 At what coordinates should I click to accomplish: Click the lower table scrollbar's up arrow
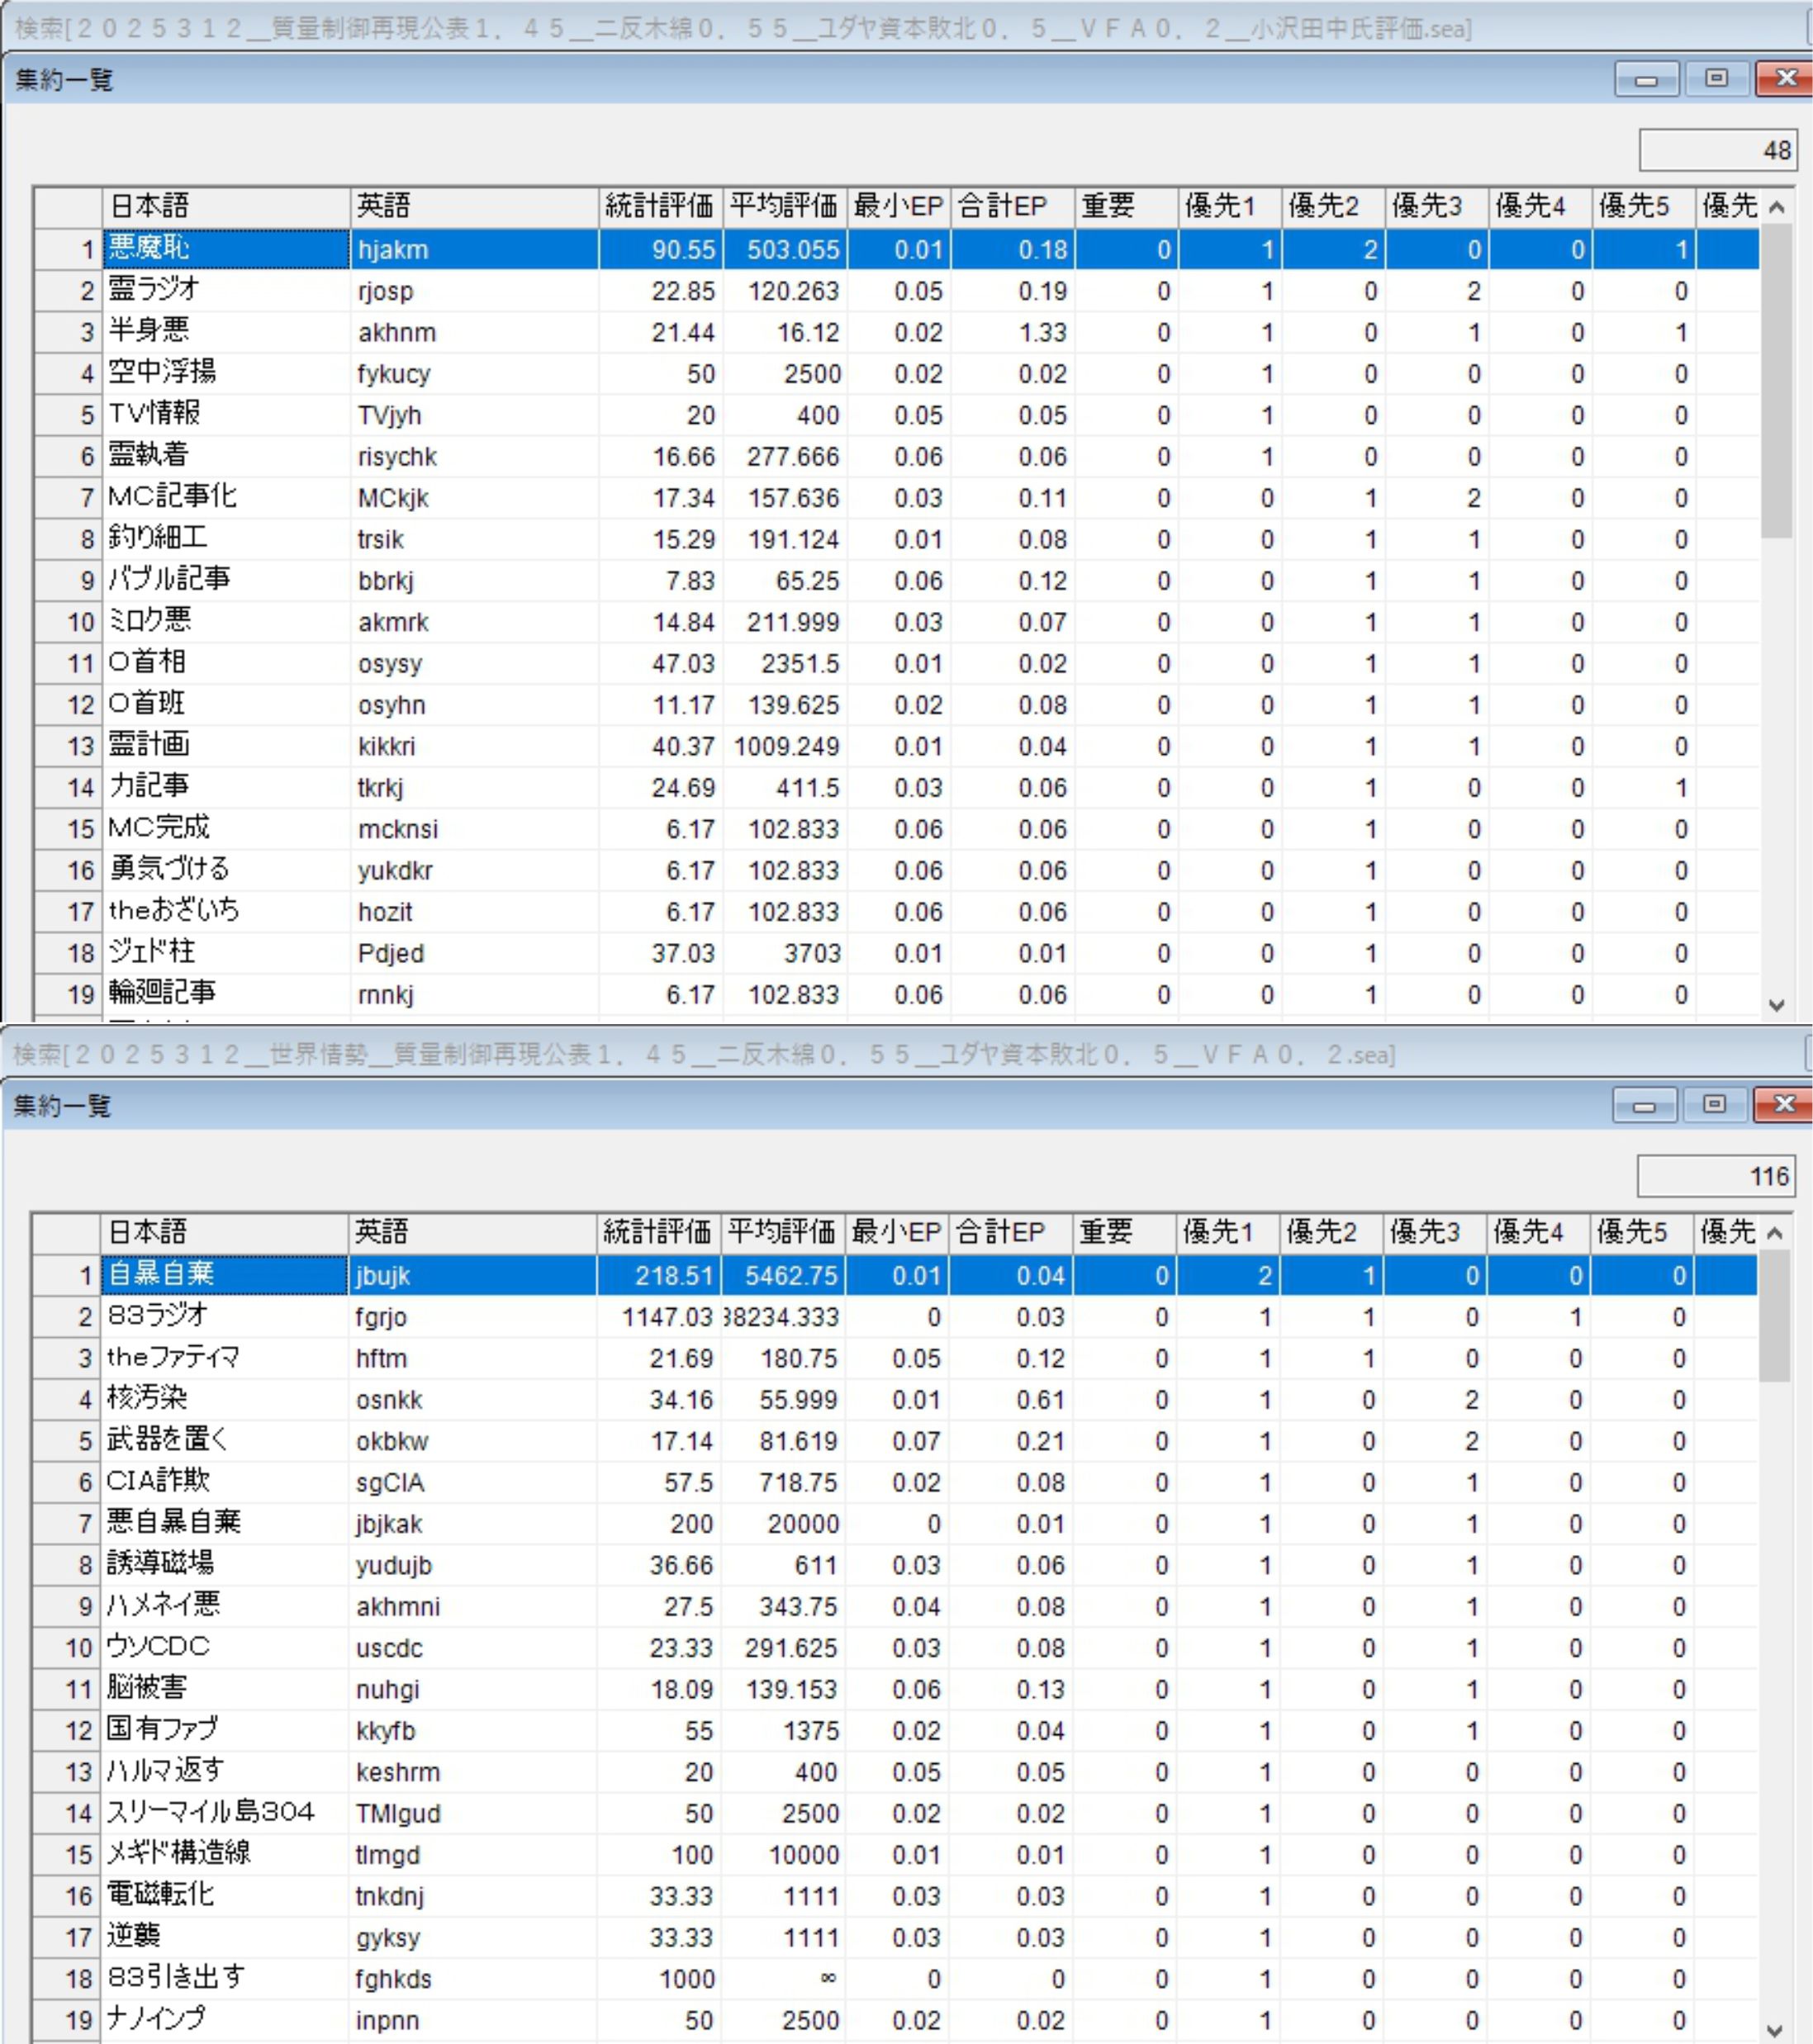click(x=1775, y=1233)
